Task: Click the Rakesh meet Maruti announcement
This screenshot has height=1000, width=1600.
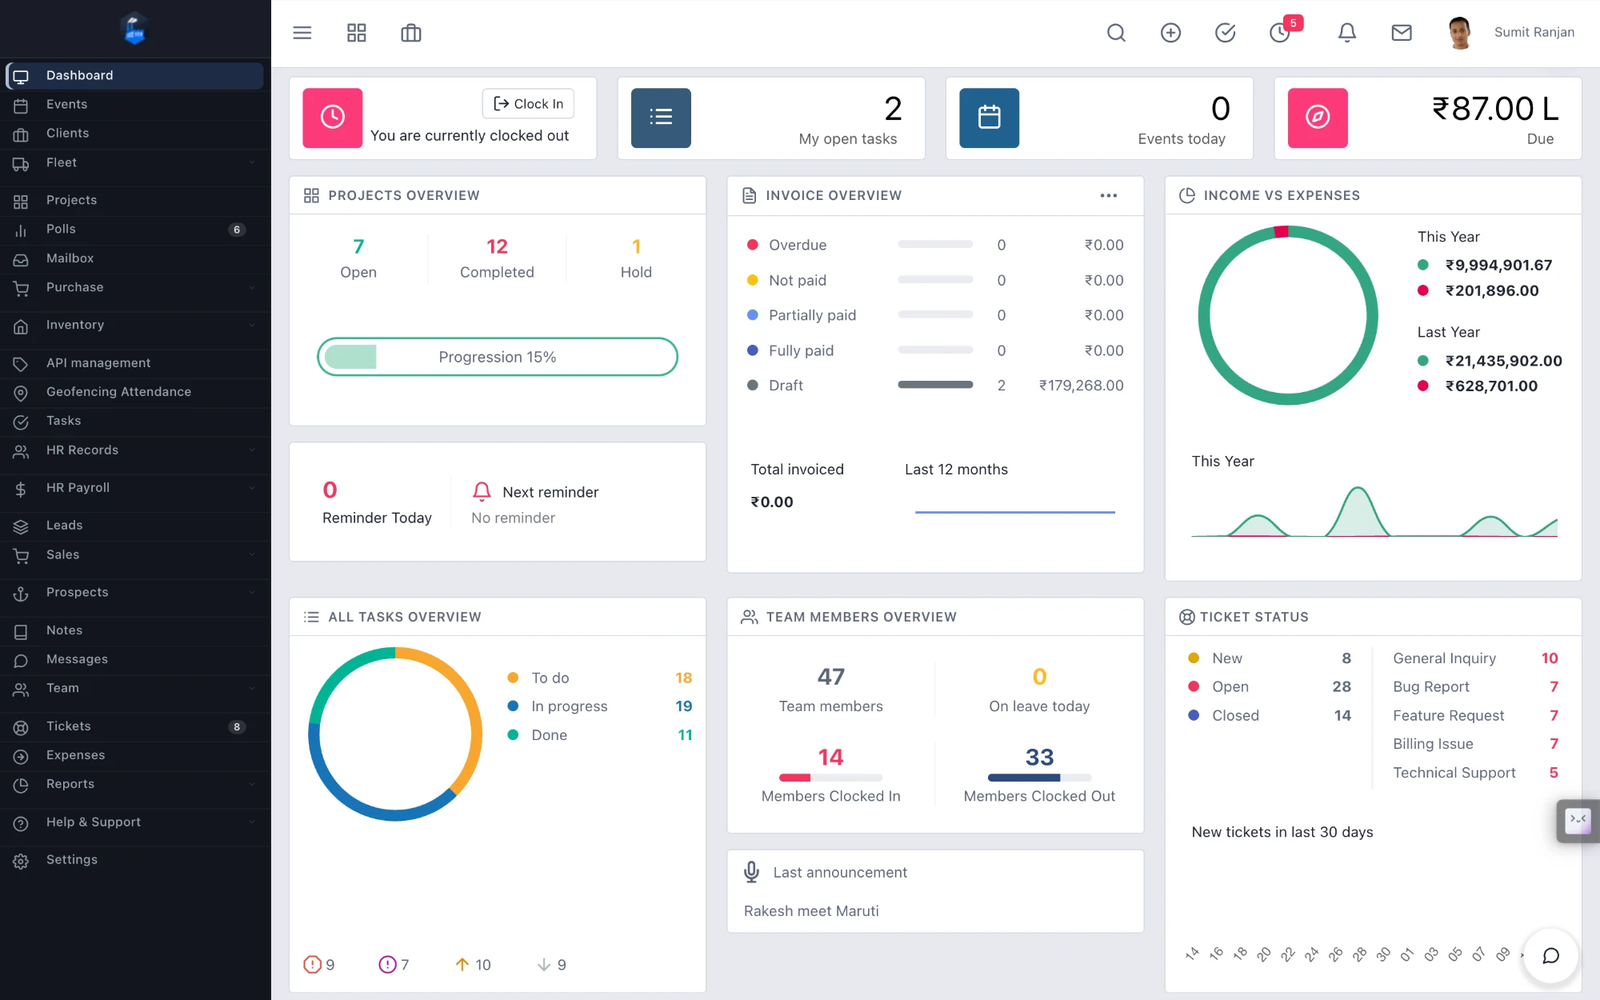Action: point(811,911)
